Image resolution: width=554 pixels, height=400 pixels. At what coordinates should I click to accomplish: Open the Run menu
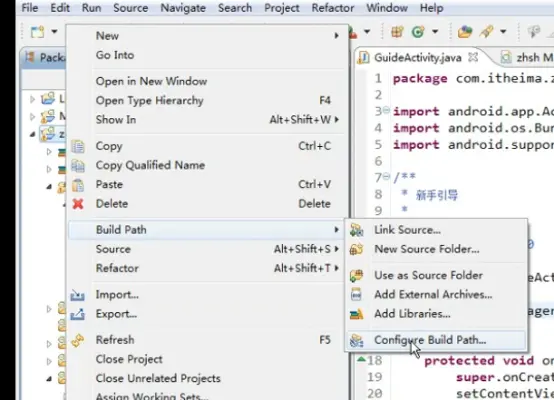click(92, 7)
